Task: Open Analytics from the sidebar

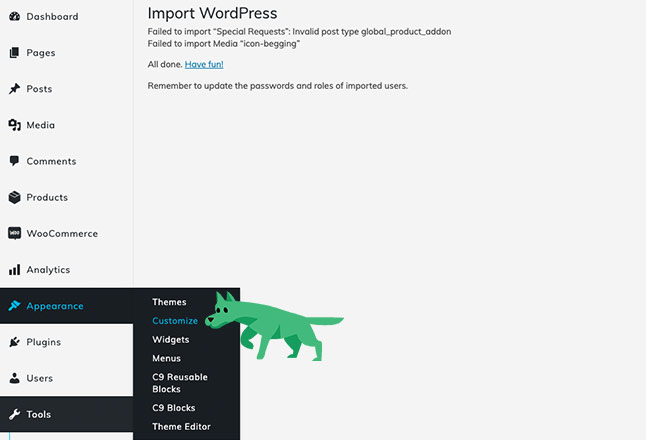Action: (x=48, y=270)
